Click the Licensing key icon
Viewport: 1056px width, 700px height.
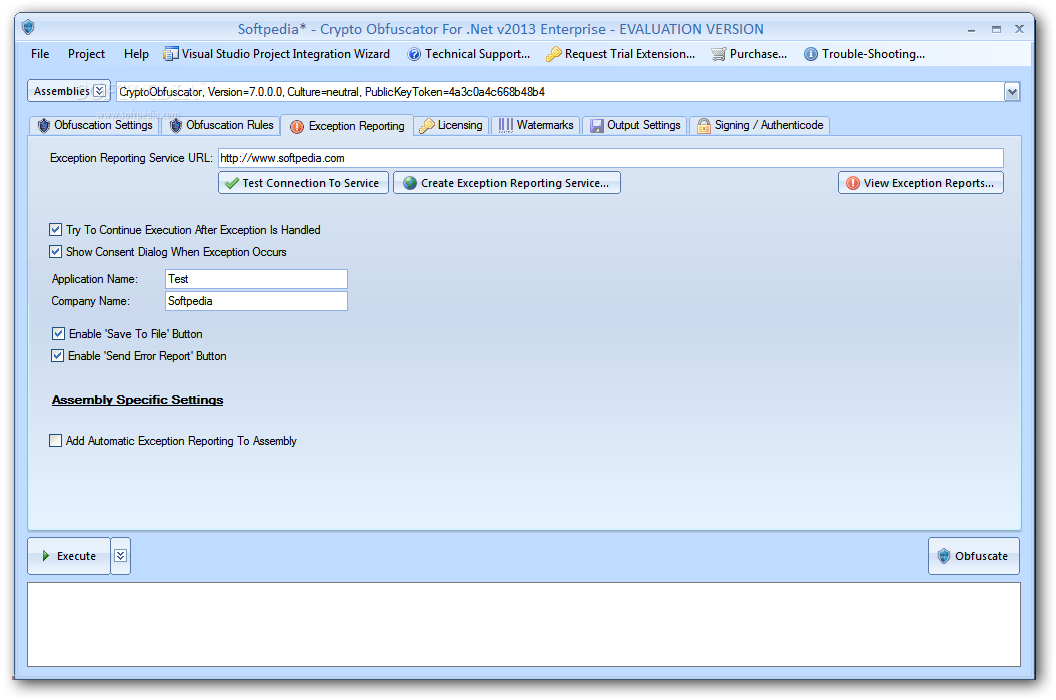426,126
